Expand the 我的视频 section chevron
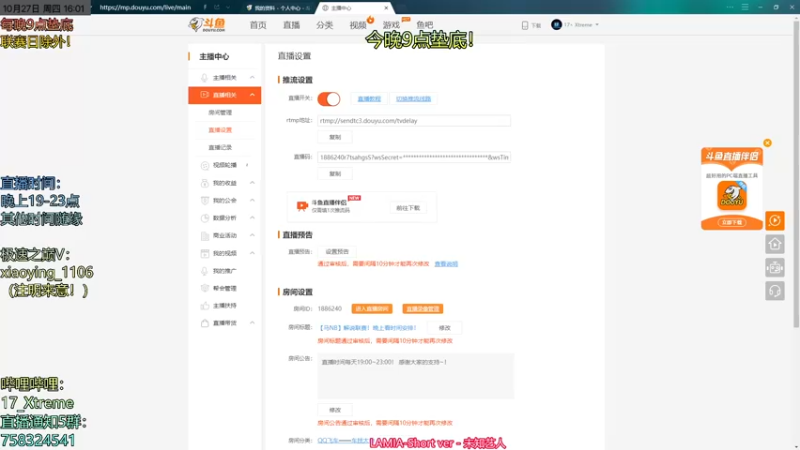Image resolution: width=800 pixels, height=450 pixels. [x=252, y=253]
